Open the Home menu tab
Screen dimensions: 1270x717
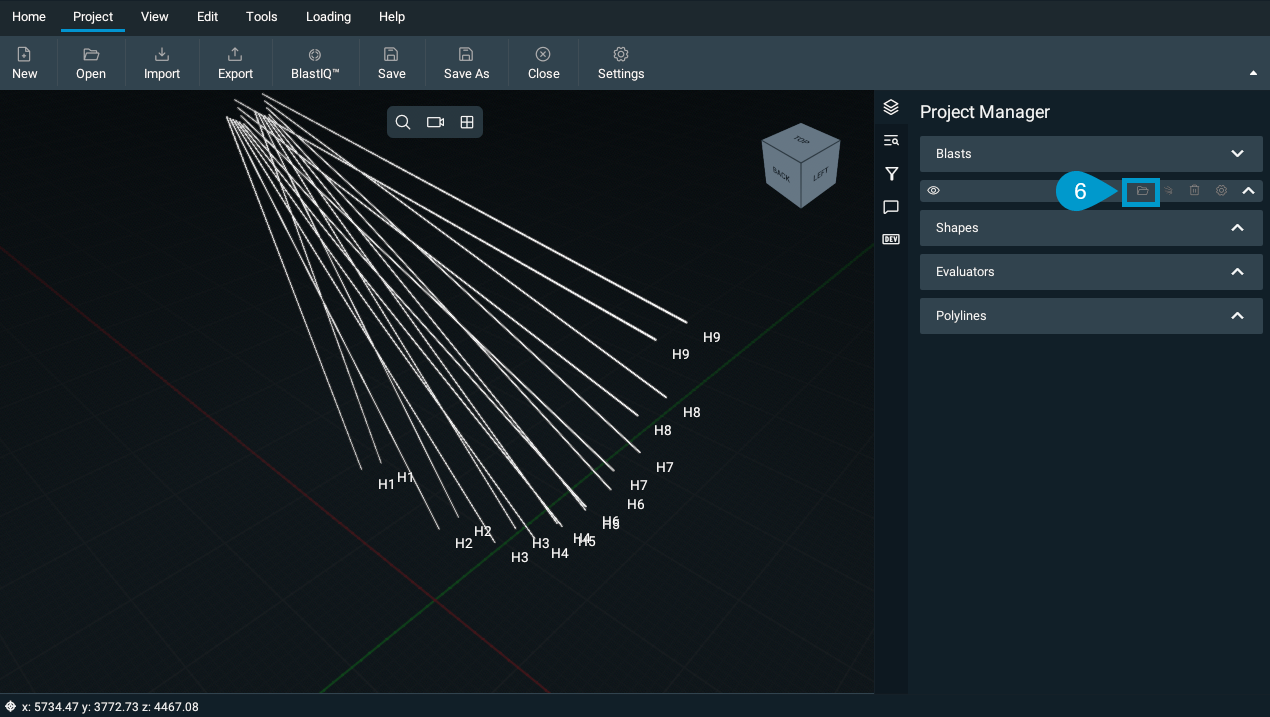pos(29,16)
